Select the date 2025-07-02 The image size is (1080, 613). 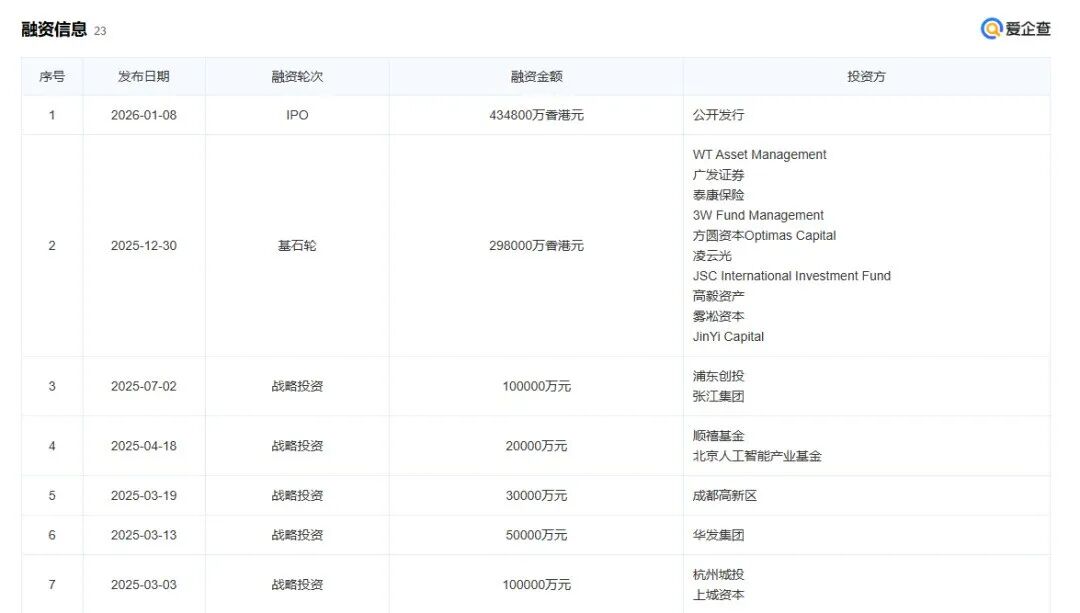(x=143, y=386)
